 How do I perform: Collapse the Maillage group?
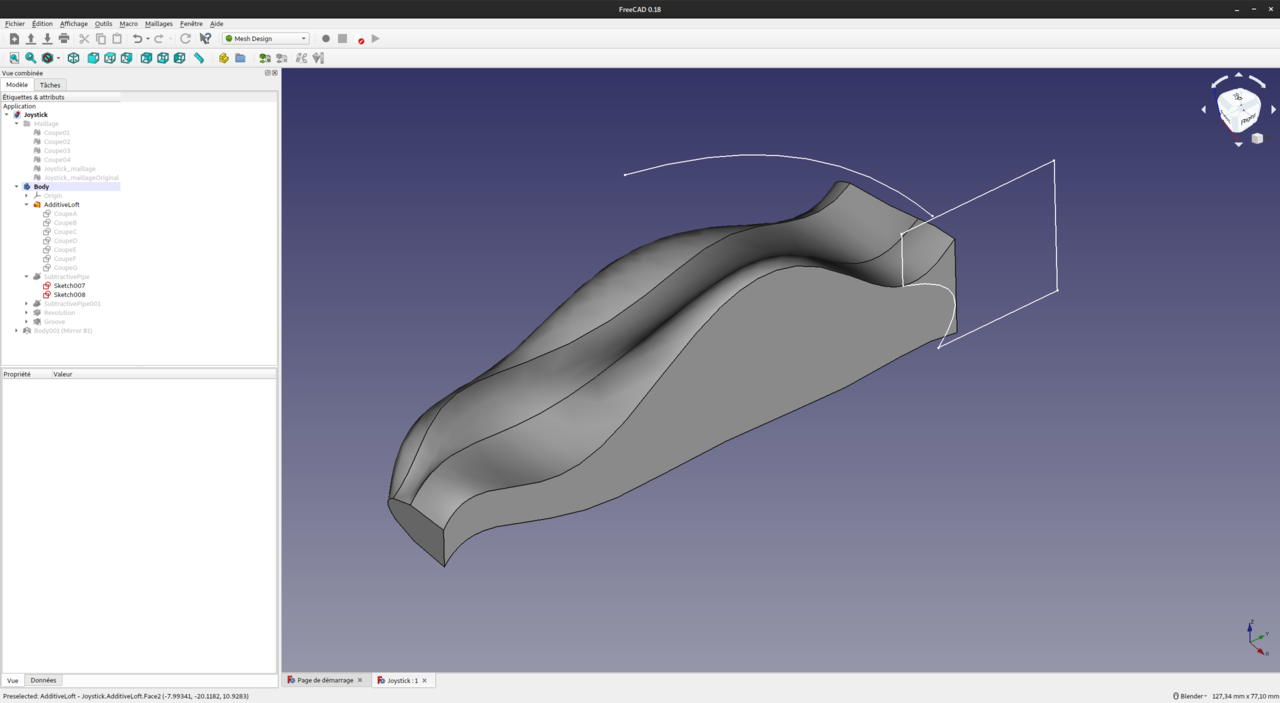click(17, 124)
